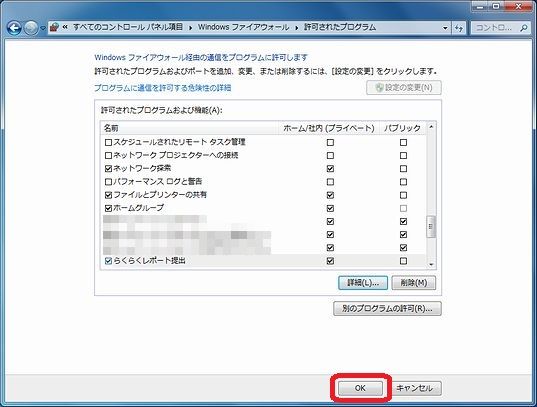537x407 pixels.
Task: Click the 削除(M) button
Action: pos(414,283)
